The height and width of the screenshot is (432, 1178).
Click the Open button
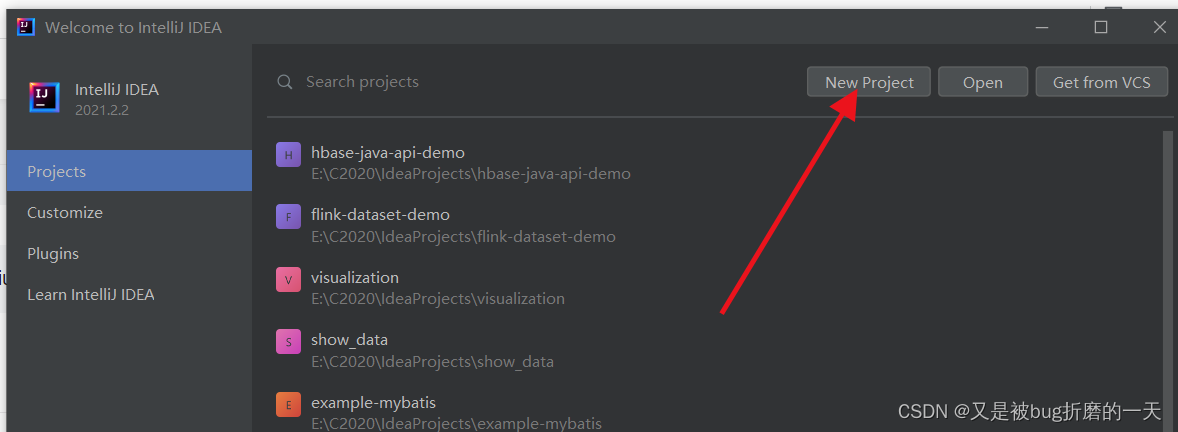(x=983, y=82)
